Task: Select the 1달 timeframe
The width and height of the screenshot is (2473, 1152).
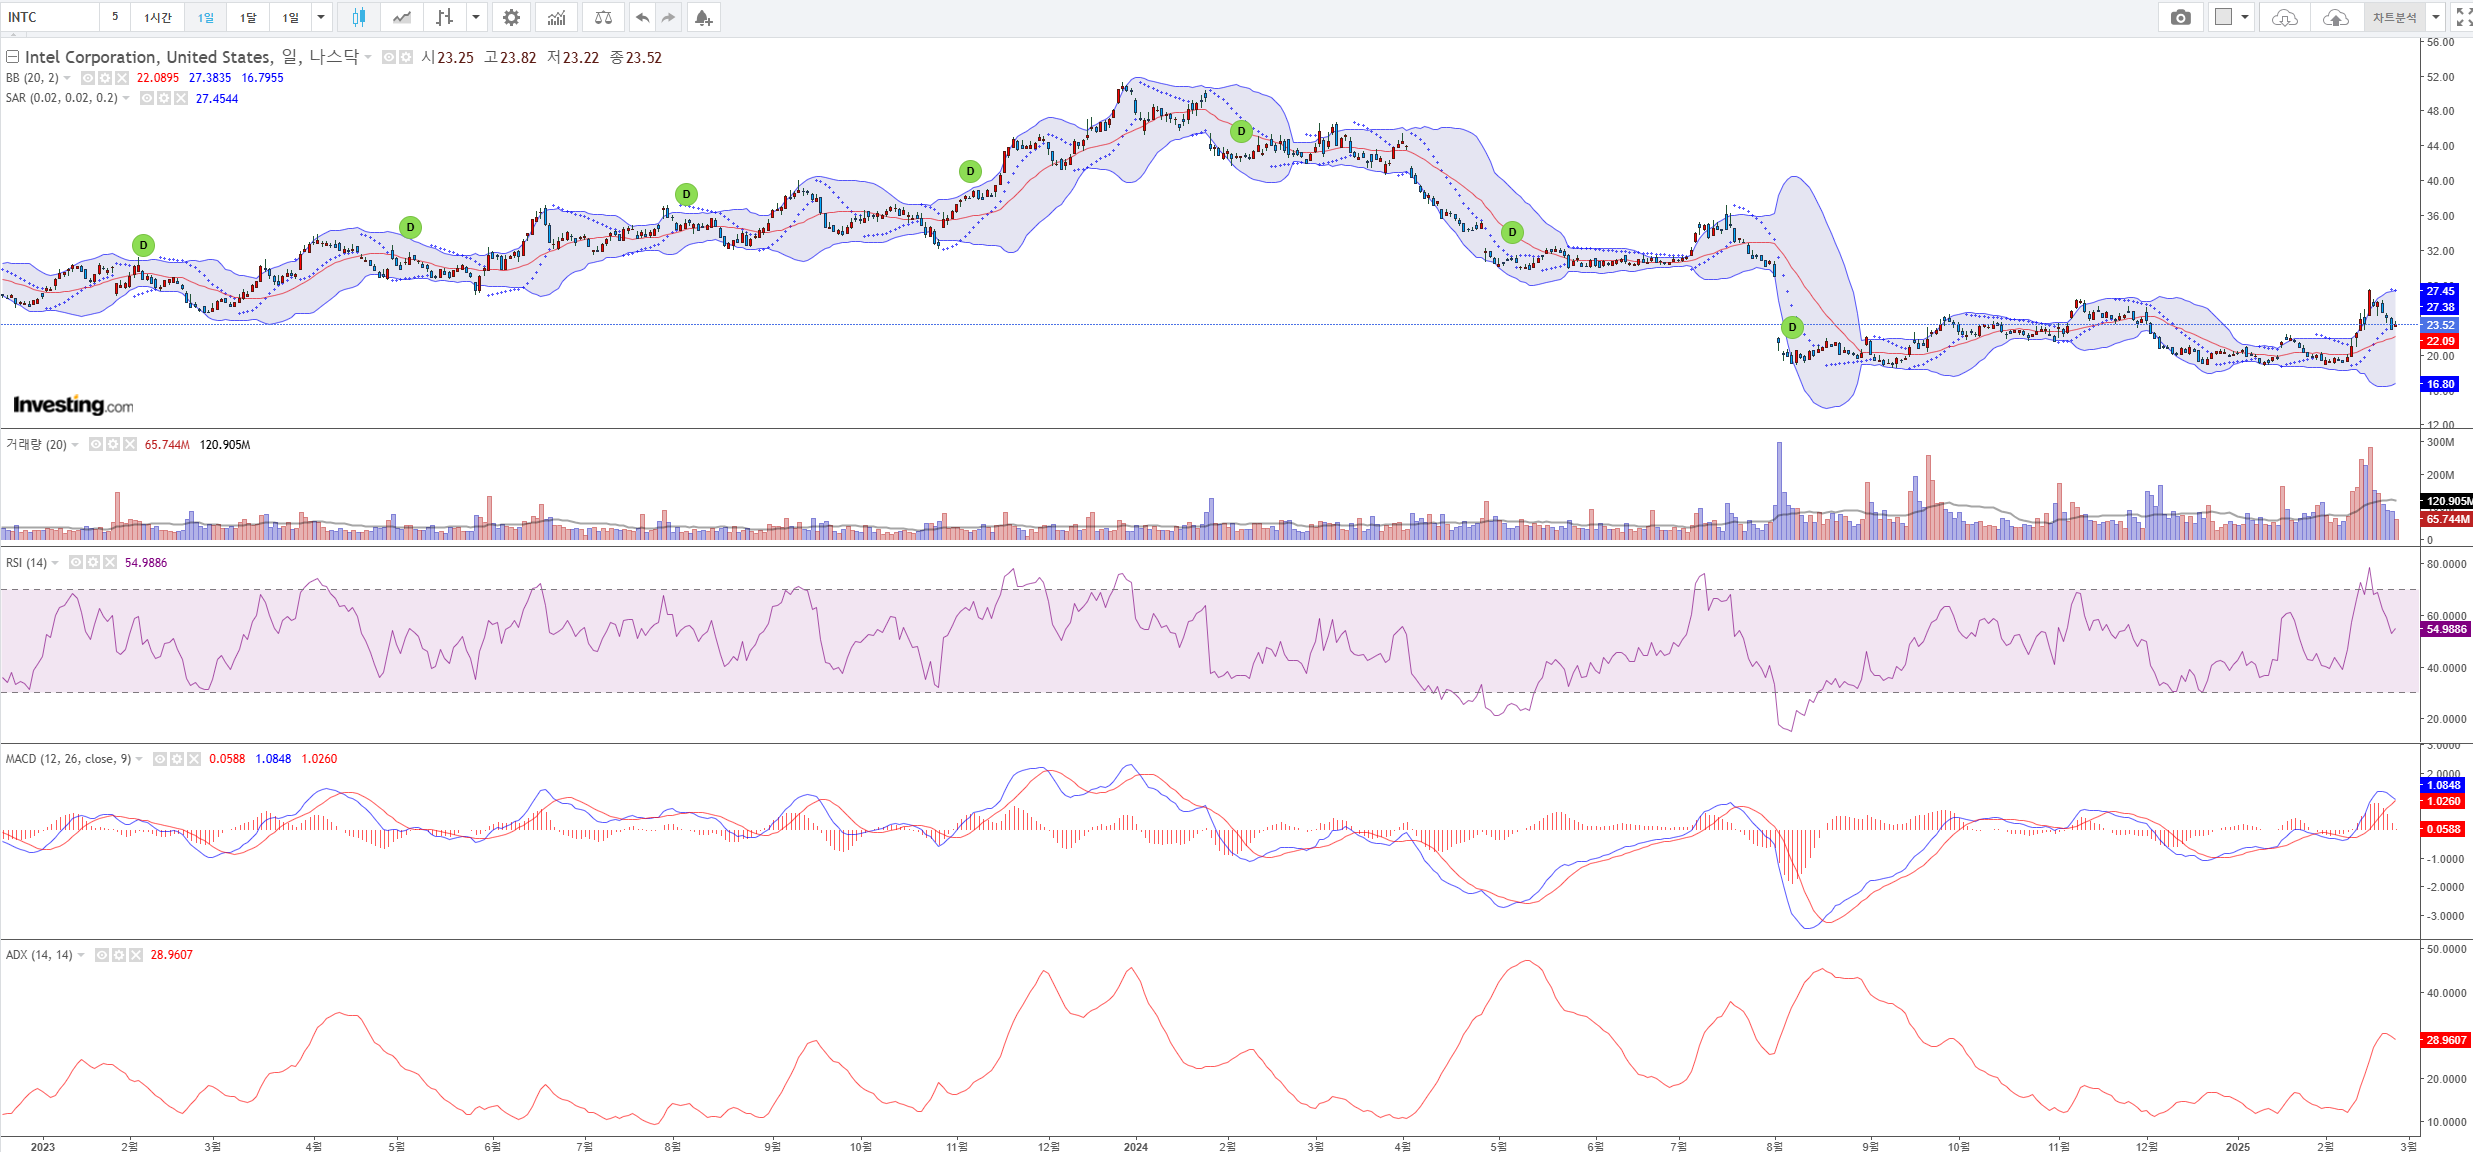Action: pos(248,17)
